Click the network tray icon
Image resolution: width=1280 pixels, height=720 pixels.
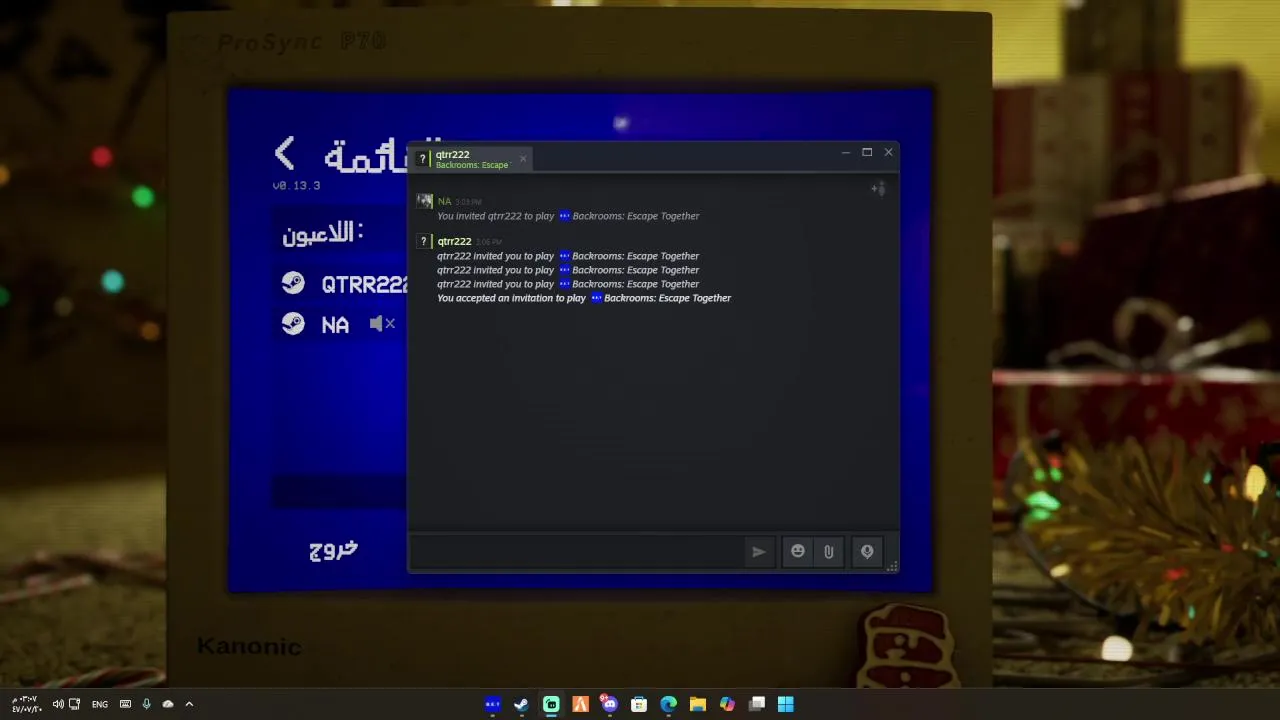74,704
